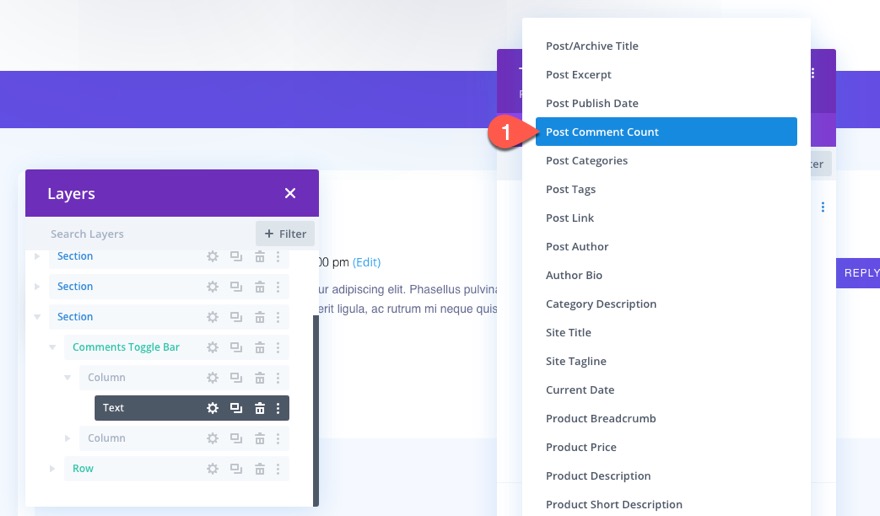Open three-dot menu of settings modal header
This screenshot has width=880, height=516.
(x=813, y=73)
